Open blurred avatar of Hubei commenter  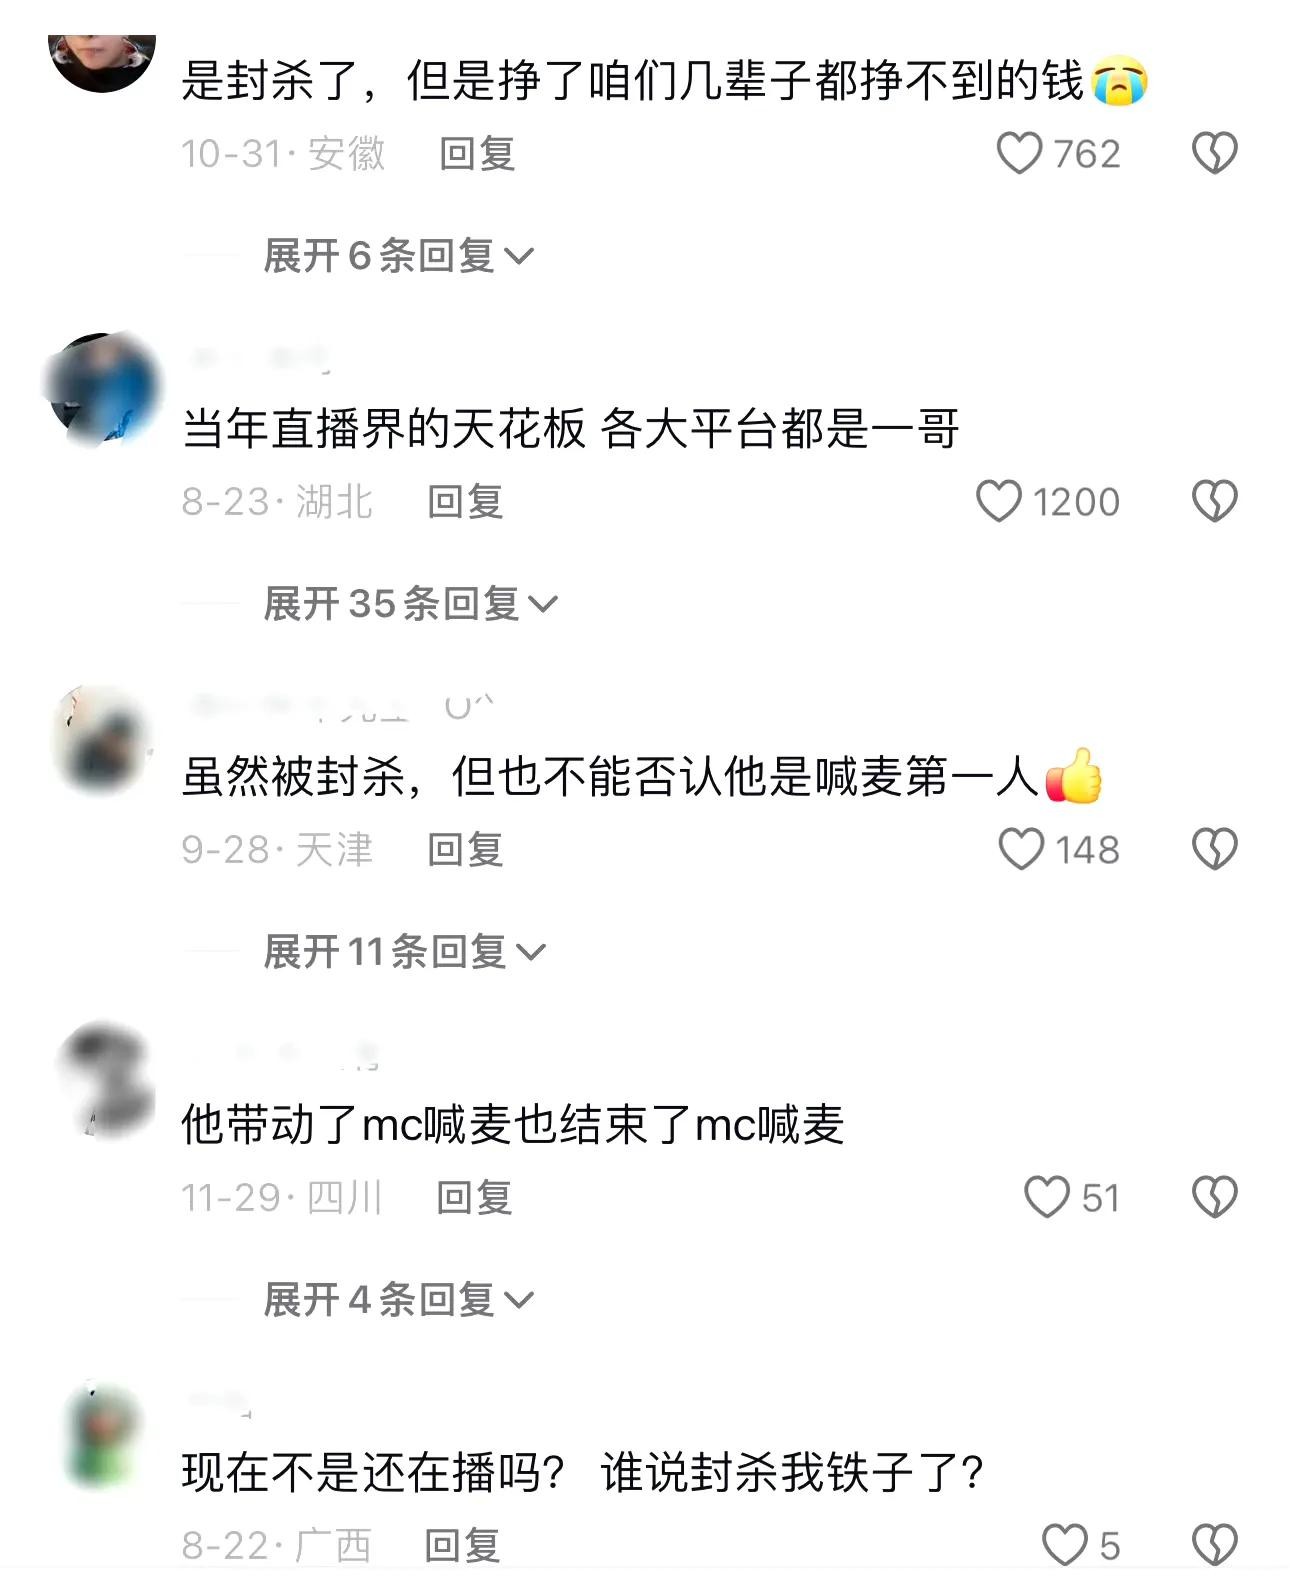(102, 390)
